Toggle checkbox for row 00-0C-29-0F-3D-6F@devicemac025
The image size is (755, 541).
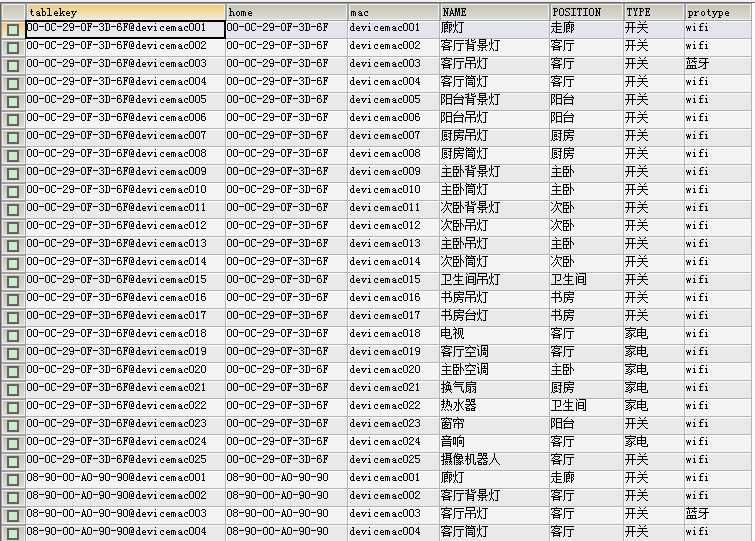(x=13, y=462)
